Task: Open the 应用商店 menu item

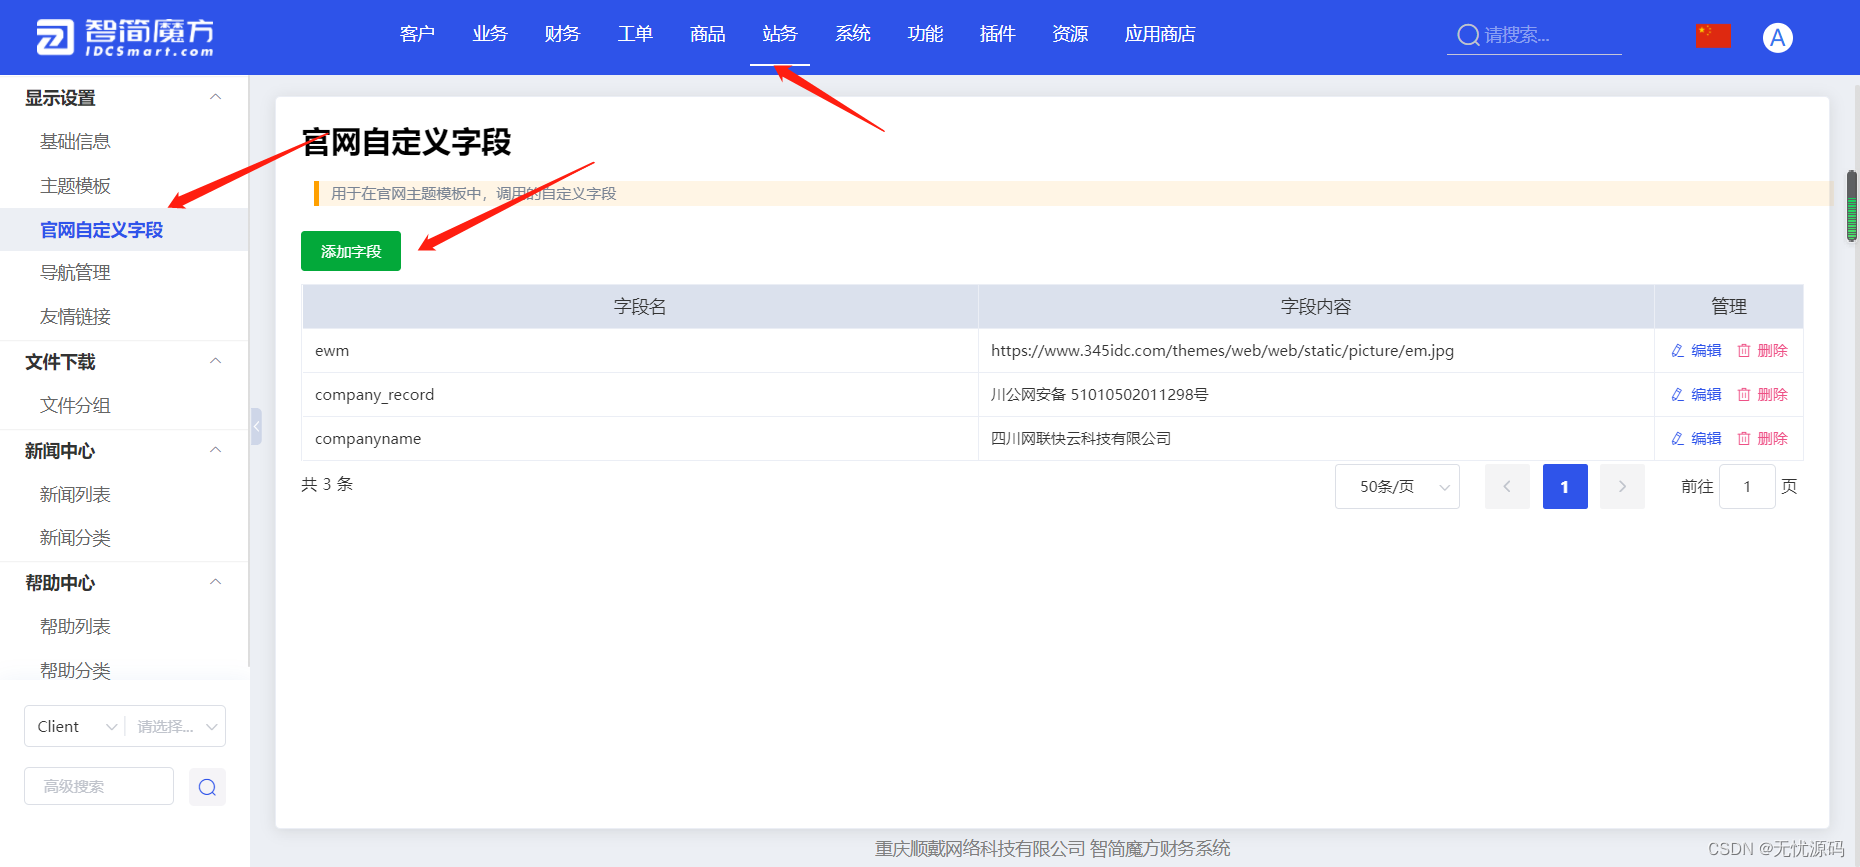Action: tap(1159, 34)
